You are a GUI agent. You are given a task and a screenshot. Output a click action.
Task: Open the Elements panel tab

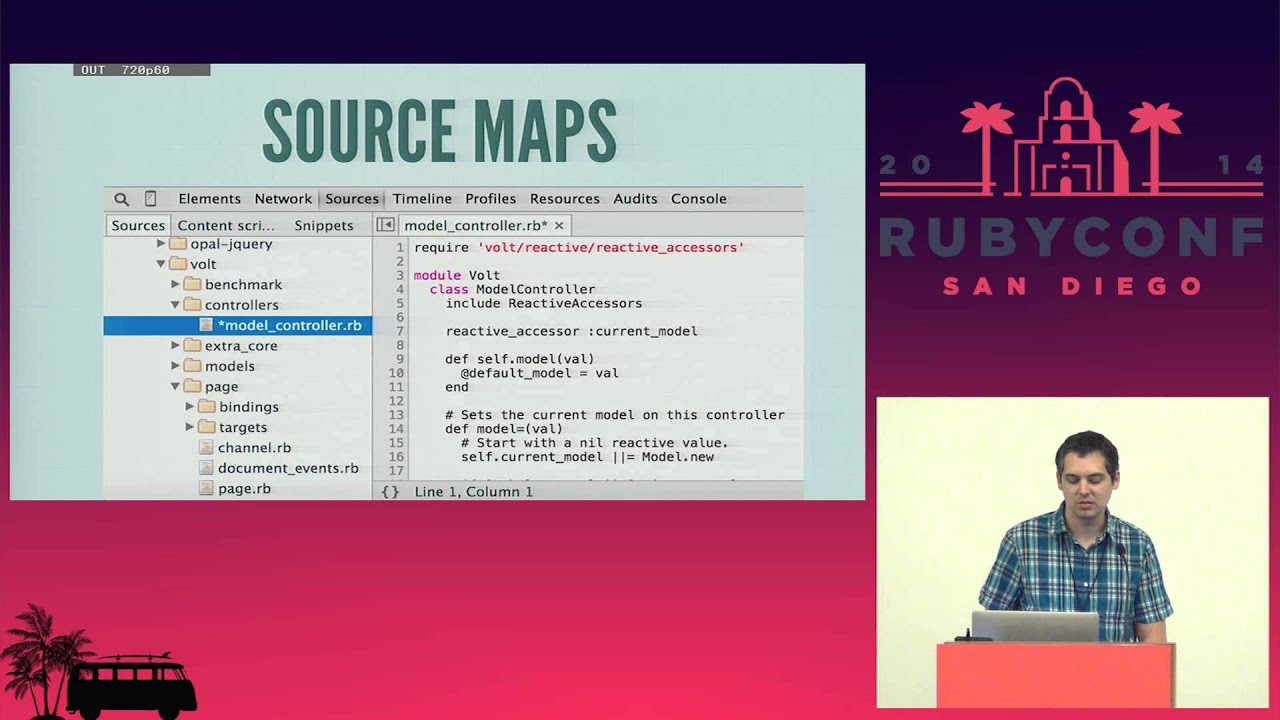pyautogui.click(x=209, y=199)
